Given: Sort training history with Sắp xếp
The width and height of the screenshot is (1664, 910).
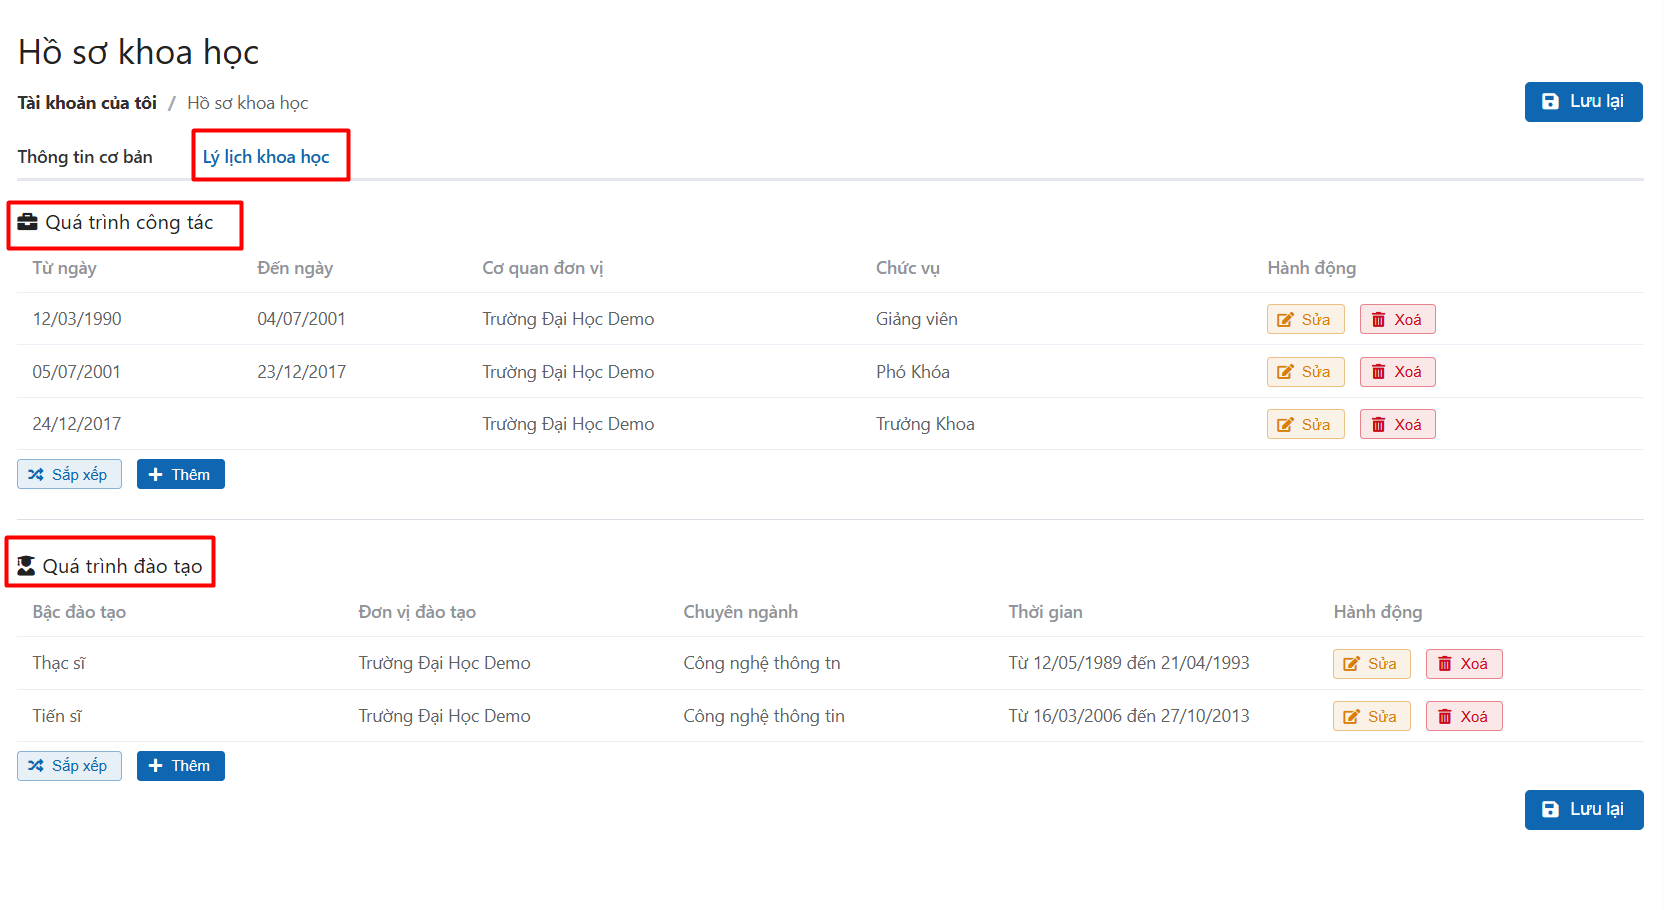Looking at the screenshot, I should pos(69,766).
